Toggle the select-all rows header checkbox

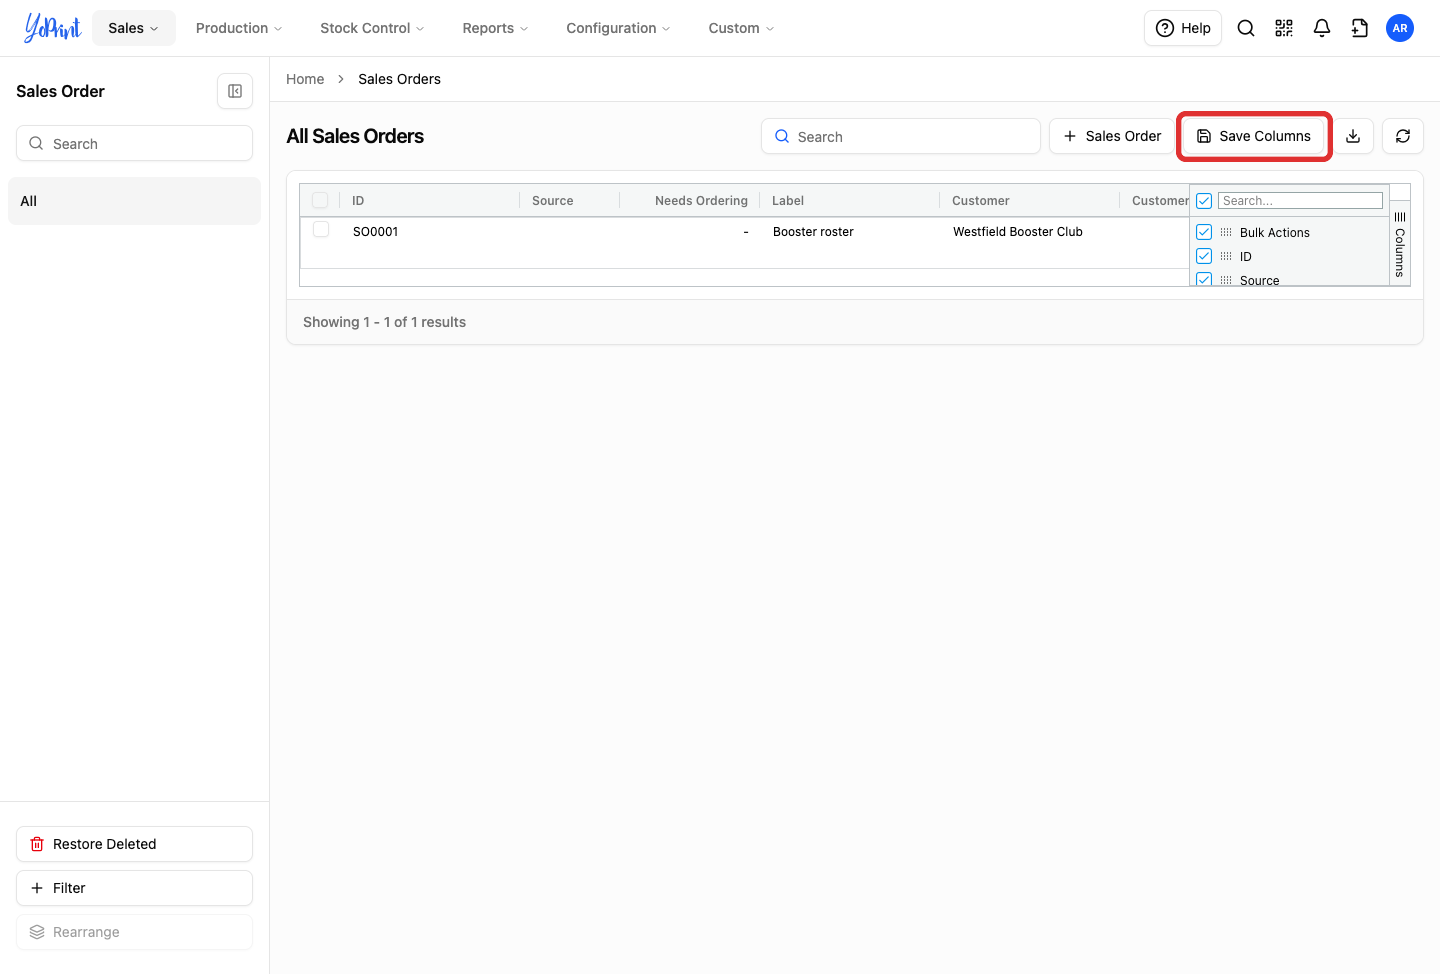[320, 200]
